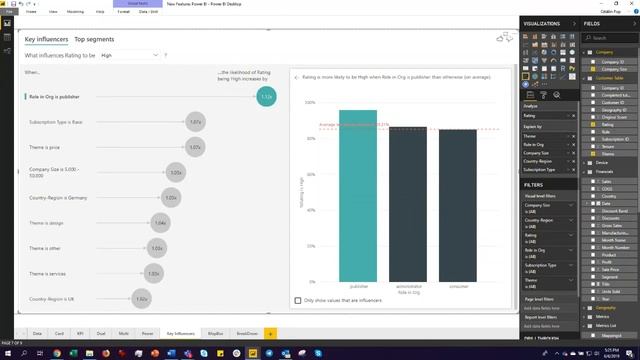The height and width of the screenshot is (360, 640).
Task: Open Excel from the taskbar
Action: (73, 353)
